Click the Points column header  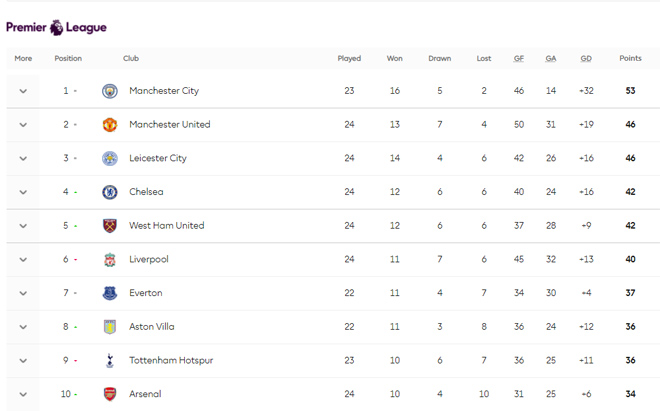coord(630,59)
